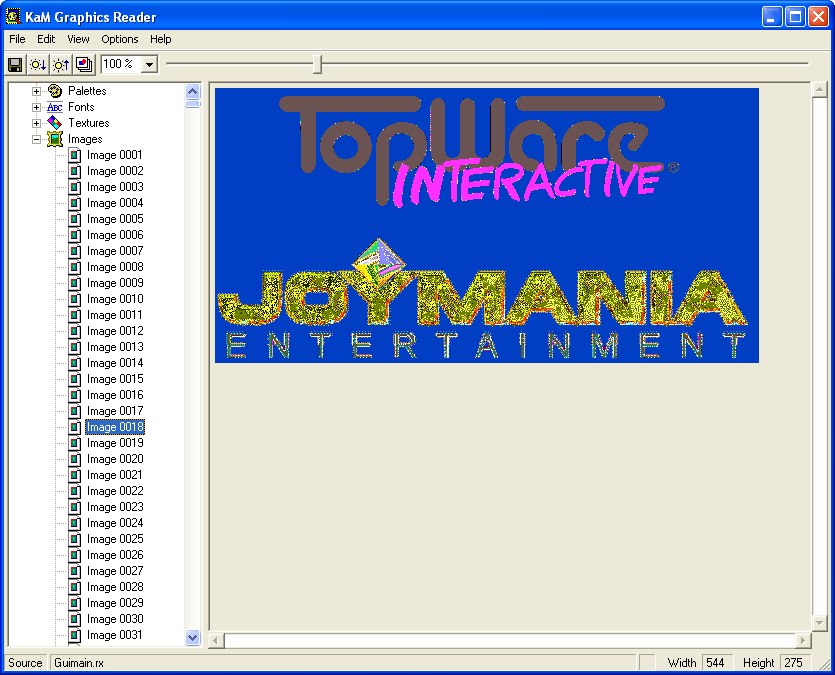Viewport: 835px width, 675px height.
Task: Click the Save (floppy disk) toolbar icon
Action: (15, 64)
